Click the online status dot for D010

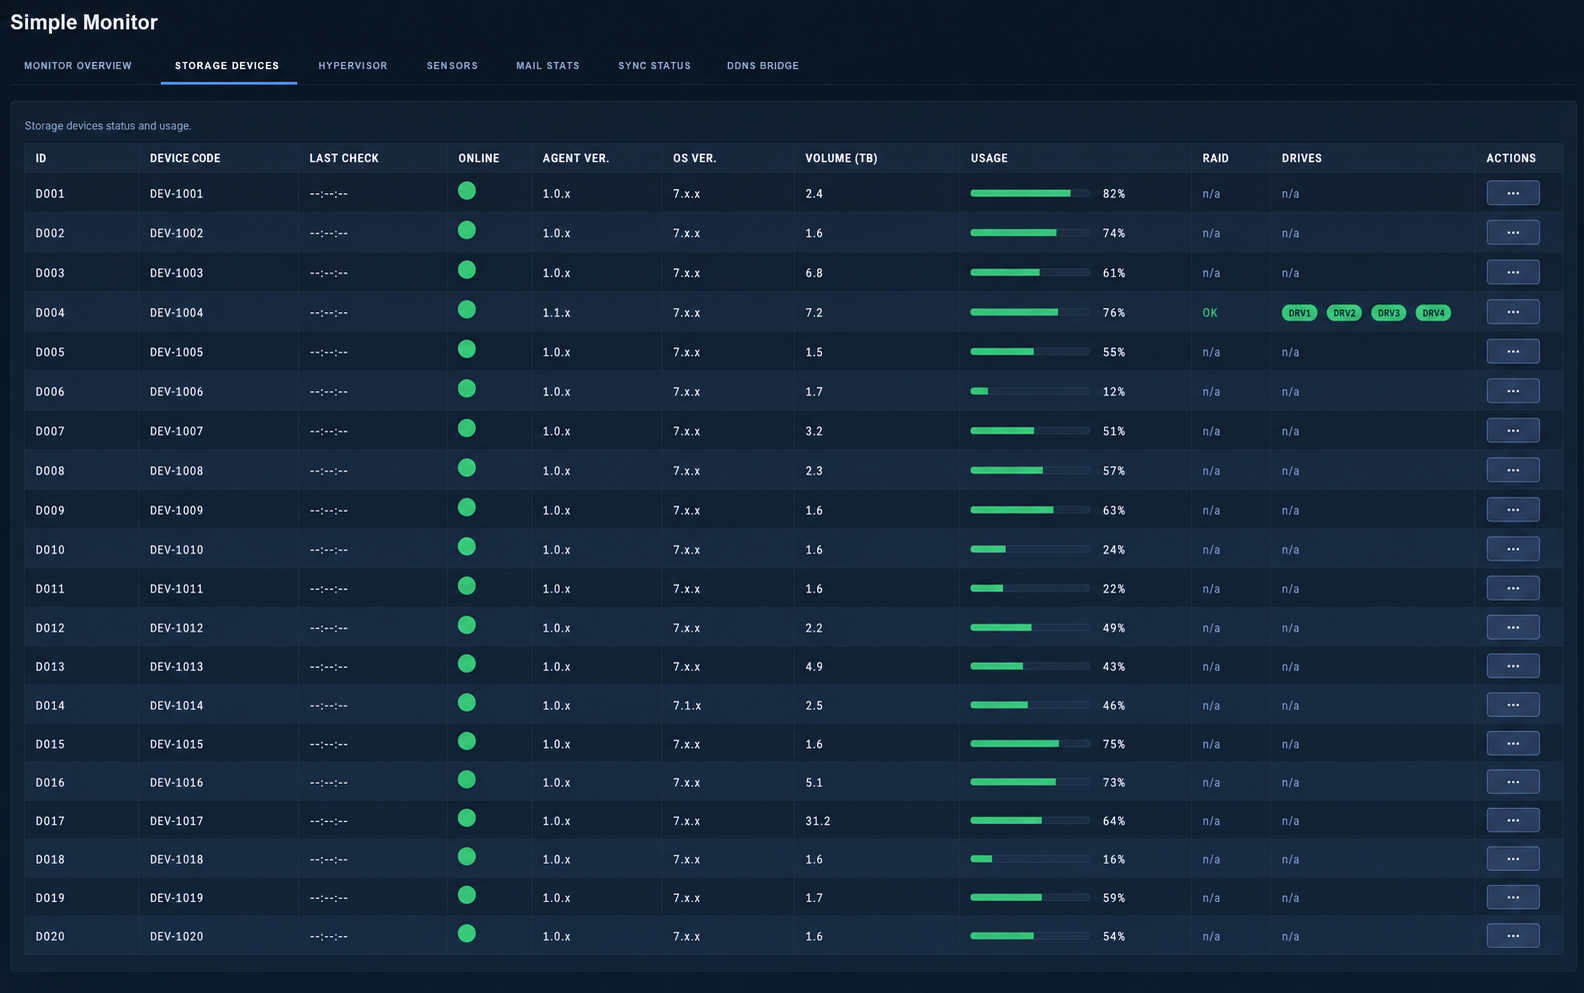point(467,547)
